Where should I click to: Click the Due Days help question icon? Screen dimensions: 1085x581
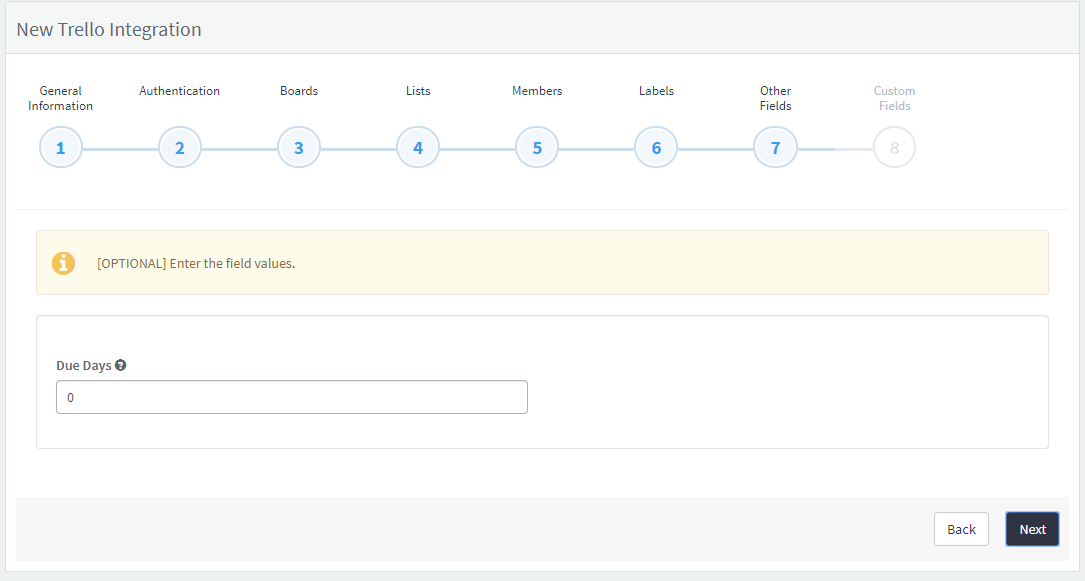120,365
